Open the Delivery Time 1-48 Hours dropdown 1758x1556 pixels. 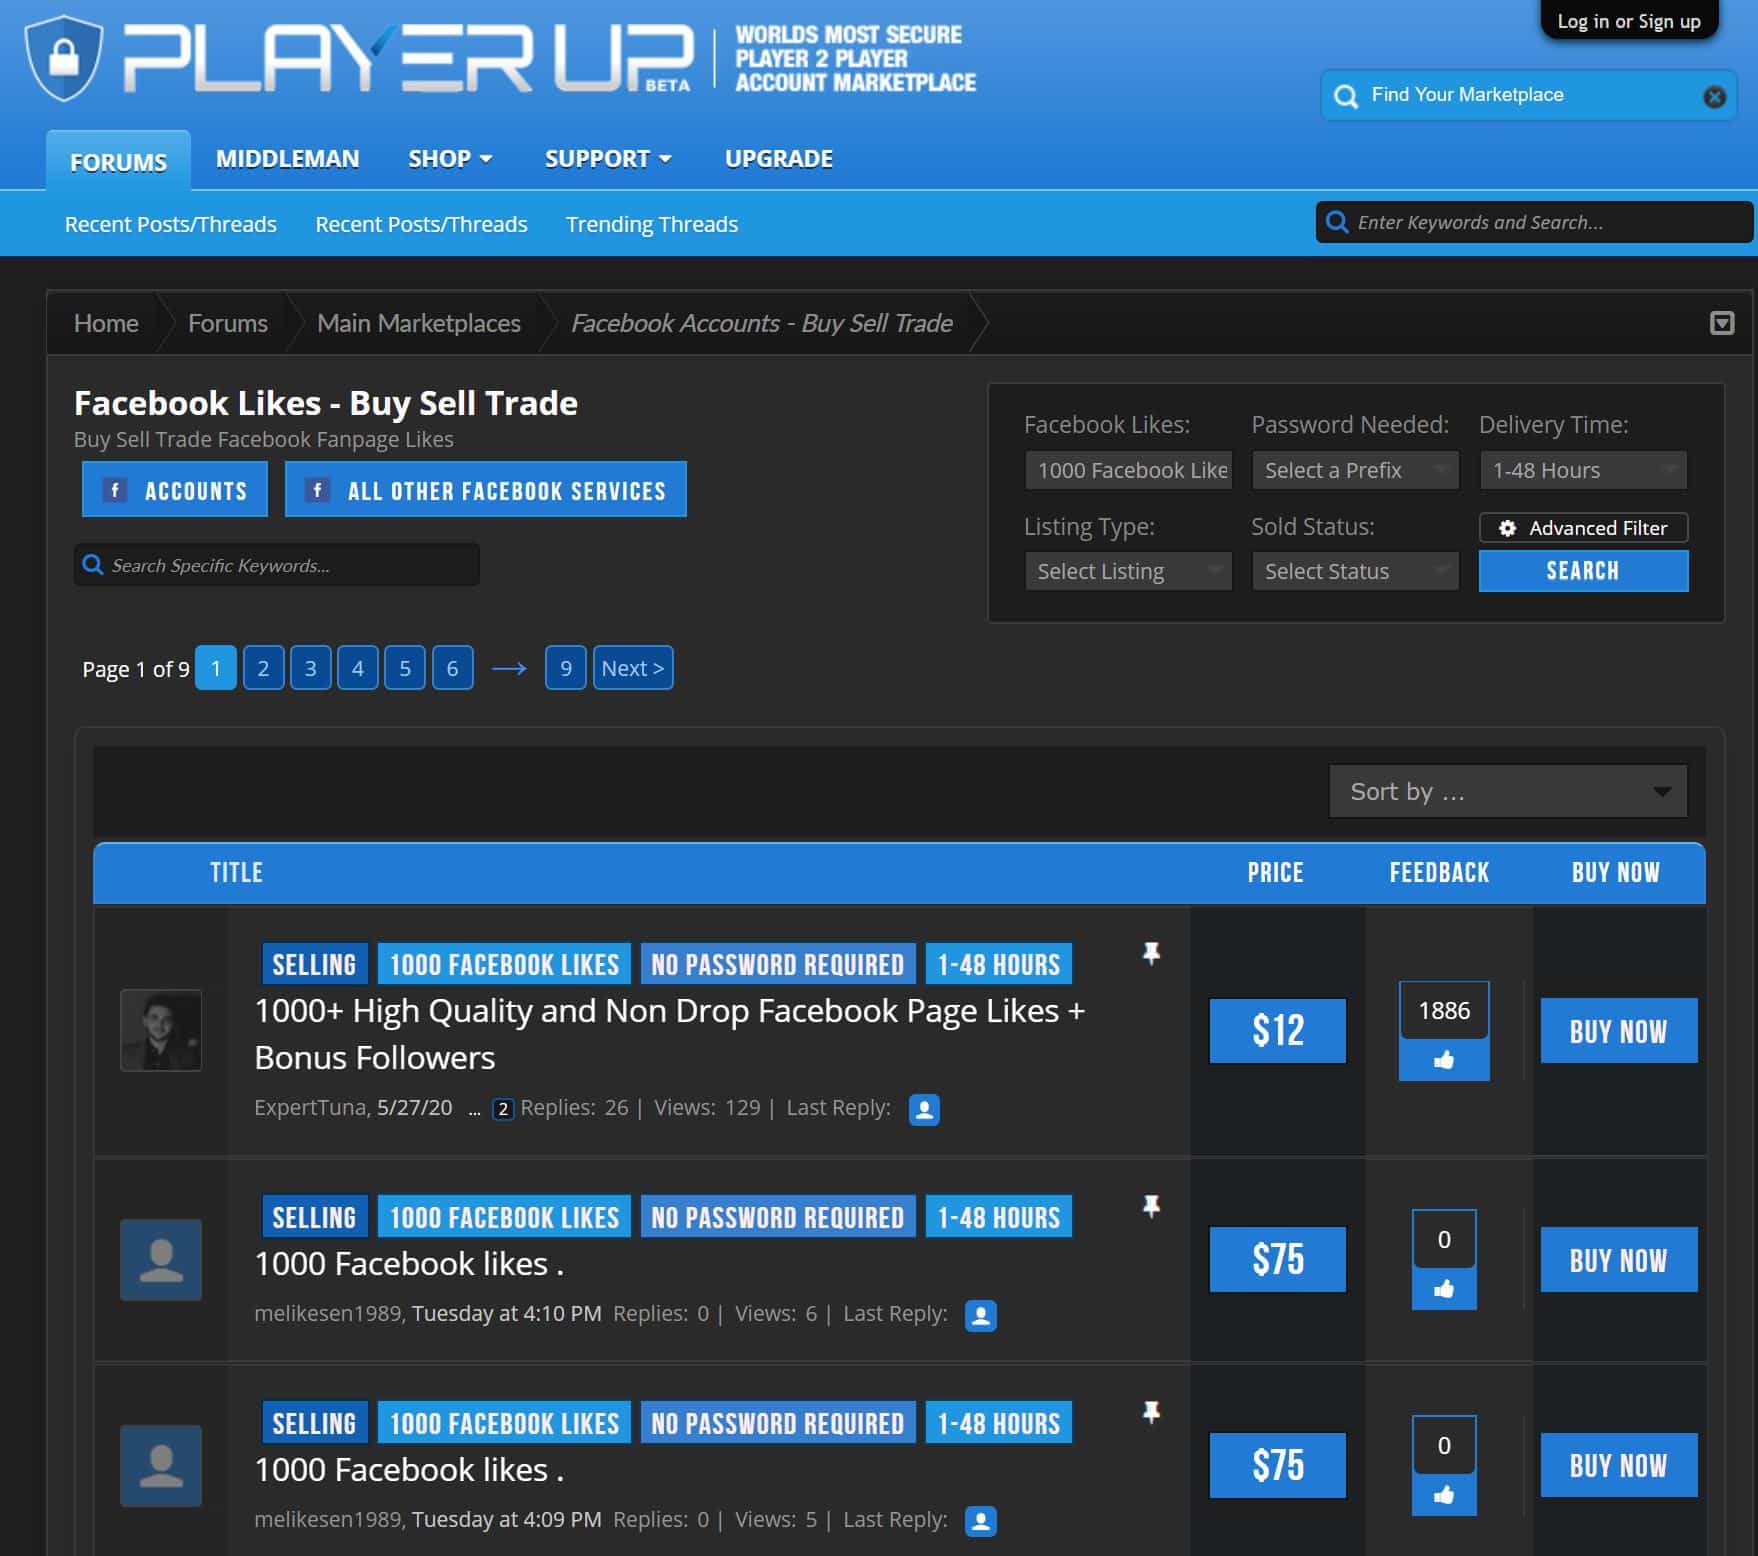click(1583, 470)
